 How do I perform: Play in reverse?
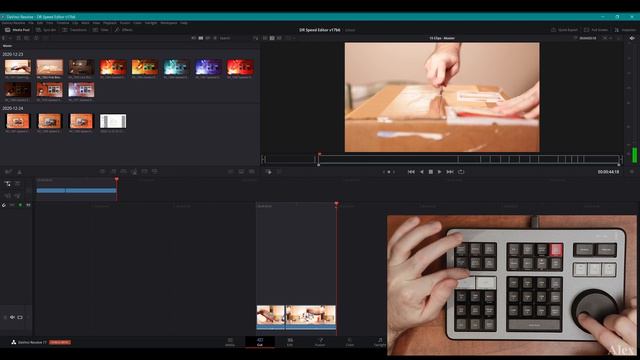(x=422, y=172)
